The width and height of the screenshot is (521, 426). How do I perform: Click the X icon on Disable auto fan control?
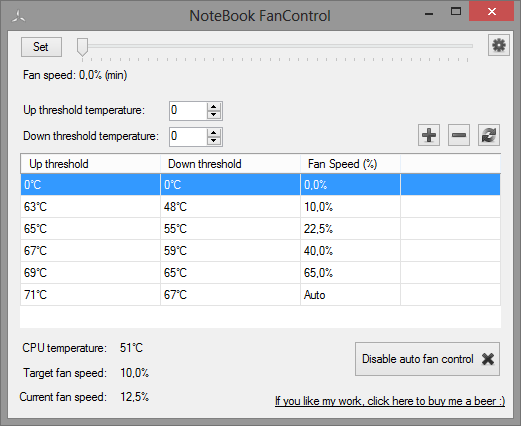click(x=488, y=359)
